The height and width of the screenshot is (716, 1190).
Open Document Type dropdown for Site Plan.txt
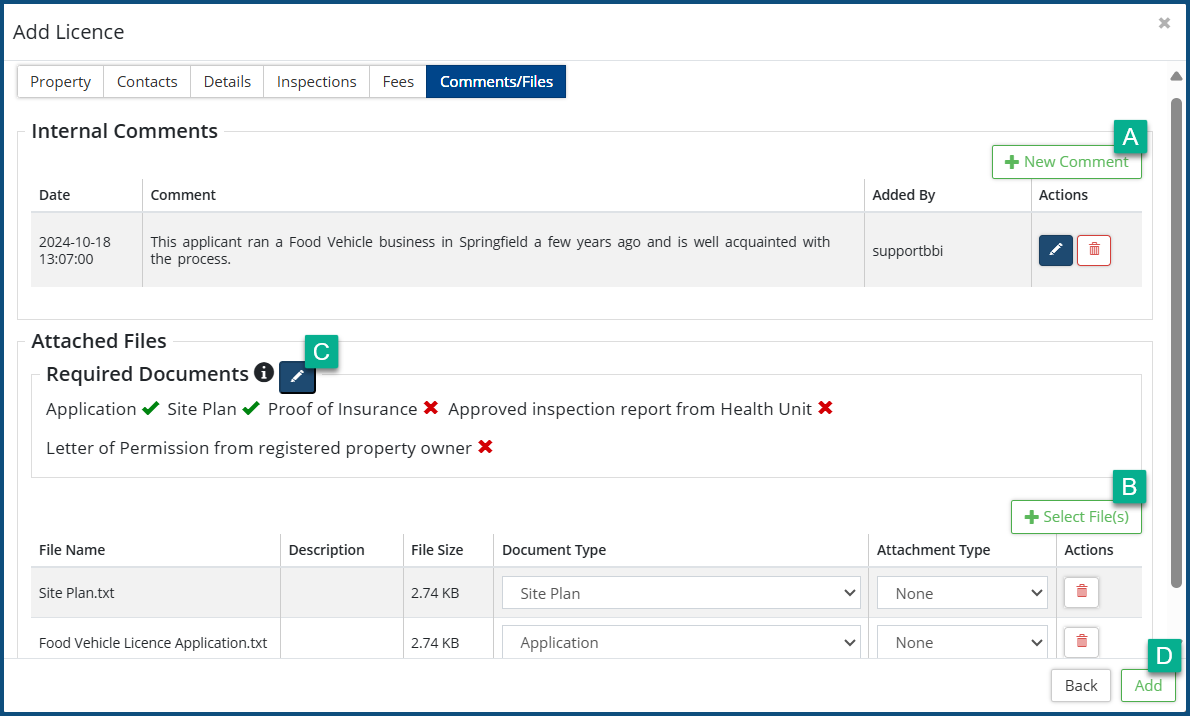point(681,593)
